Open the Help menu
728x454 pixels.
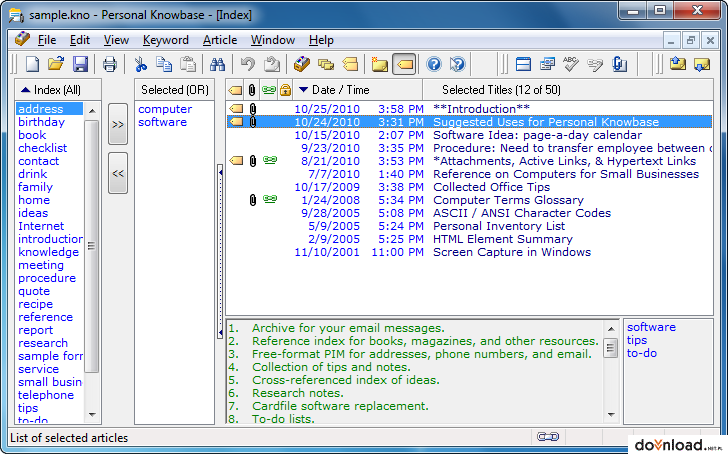(x=321, y=40)
